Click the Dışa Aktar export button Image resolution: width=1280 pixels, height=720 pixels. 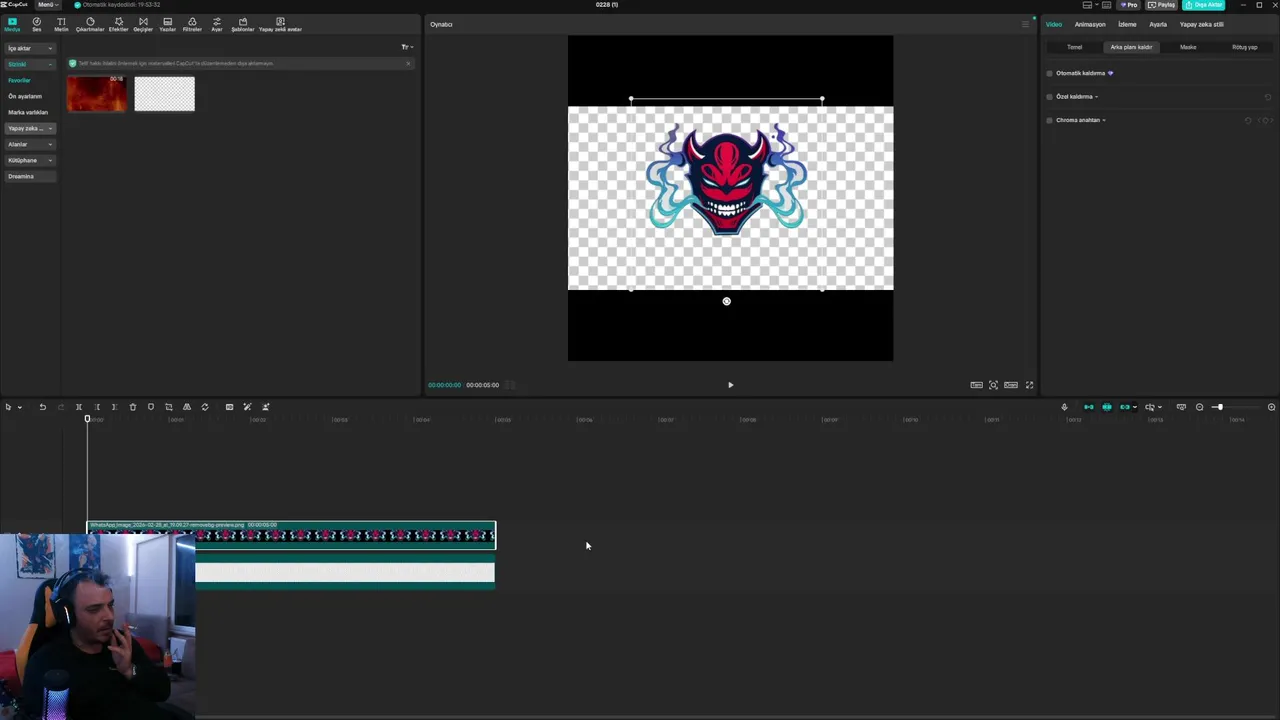pos(1204,5)
